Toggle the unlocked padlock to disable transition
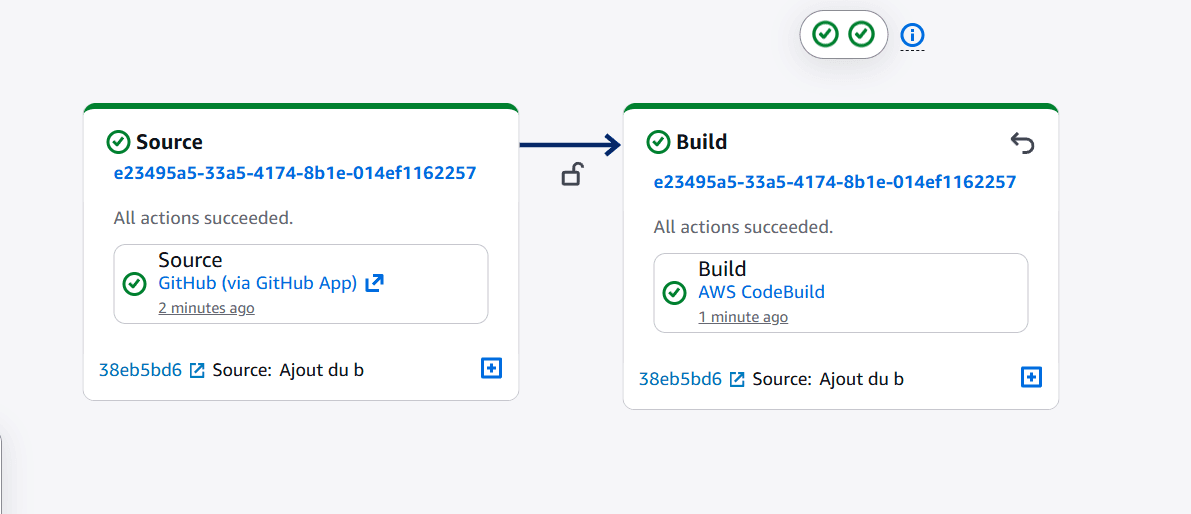This screenshot has width=1191, height=514. point(571,176)
